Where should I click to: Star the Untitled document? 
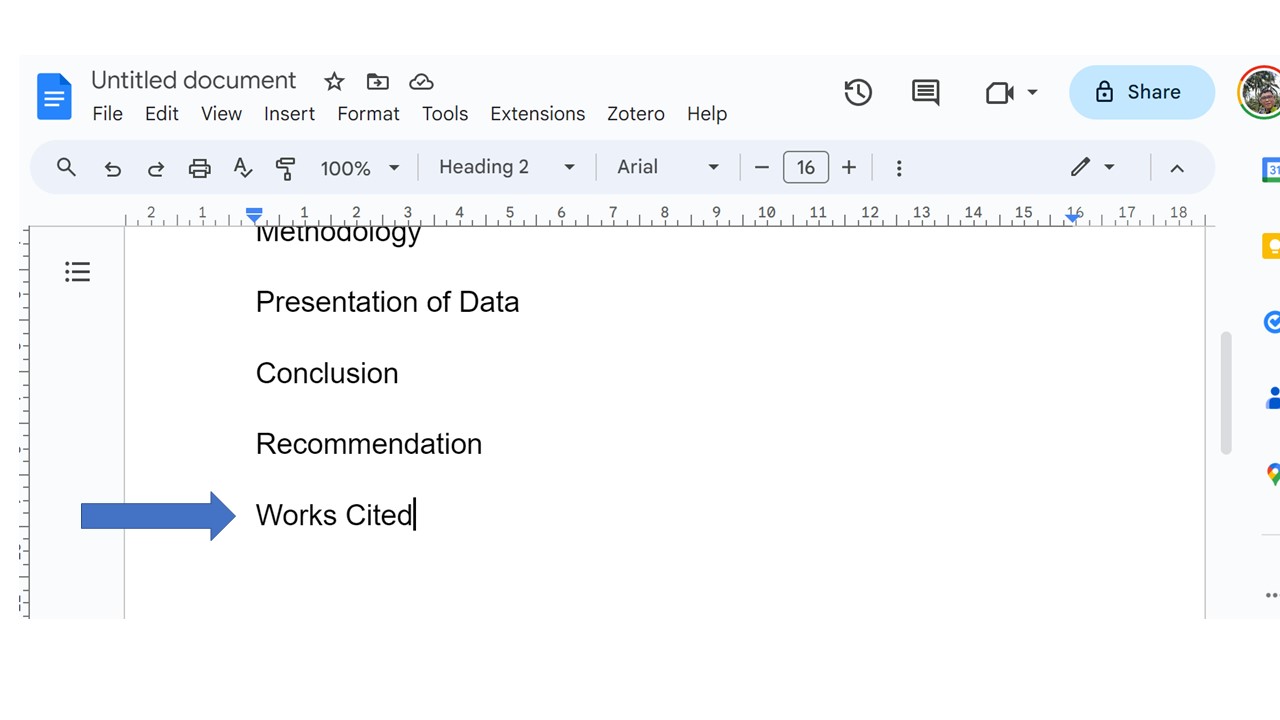click(x=334, y=82)
